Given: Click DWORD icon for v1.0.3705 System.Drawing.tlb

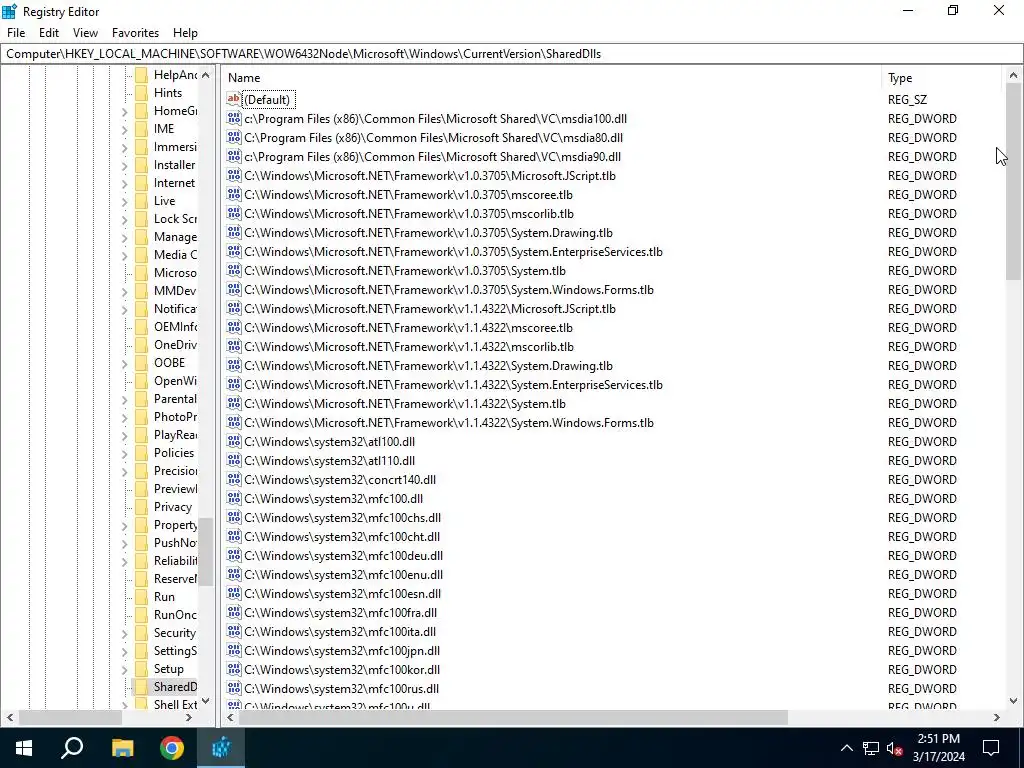Looking at the screenshot, I should [x=234, y=232].
